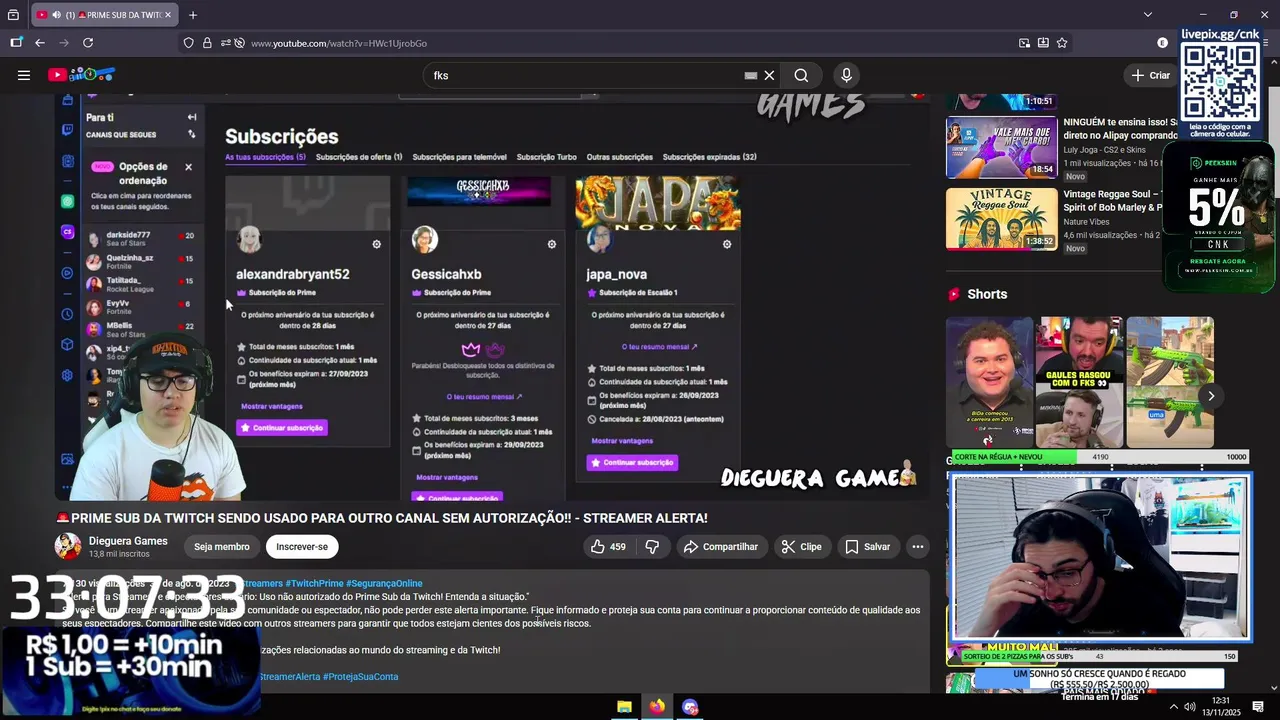
Task: Click the gear on alexandrabryant52 card
Action: pos(376,244)
